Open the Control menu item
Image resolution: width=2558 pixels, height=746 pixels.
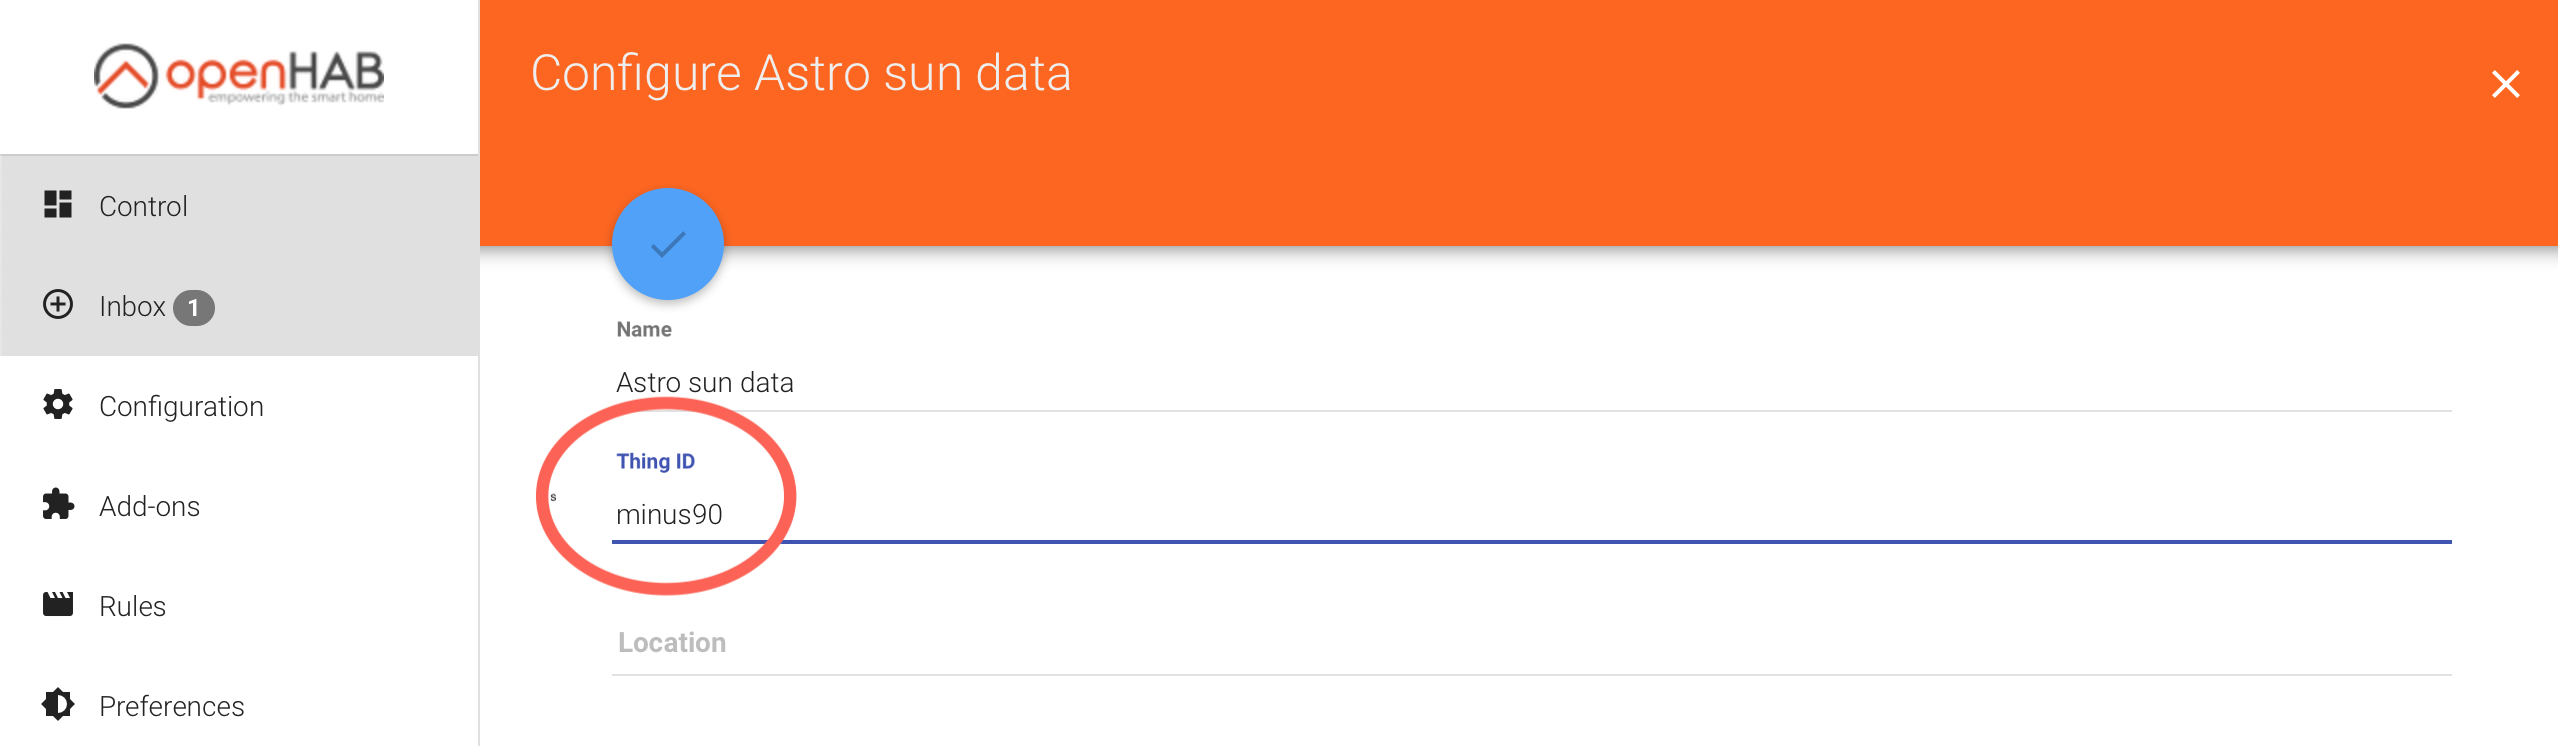(143, 206)
